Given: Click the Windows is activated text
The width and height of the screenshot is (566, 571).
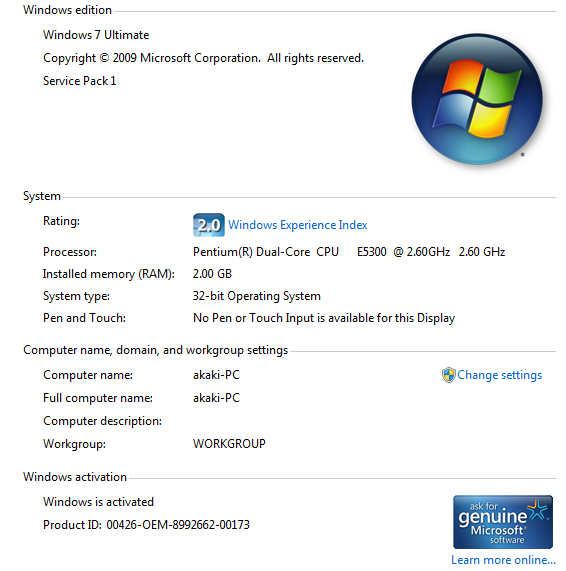Looking at the screenshot, I should click(x=98, y=502).
